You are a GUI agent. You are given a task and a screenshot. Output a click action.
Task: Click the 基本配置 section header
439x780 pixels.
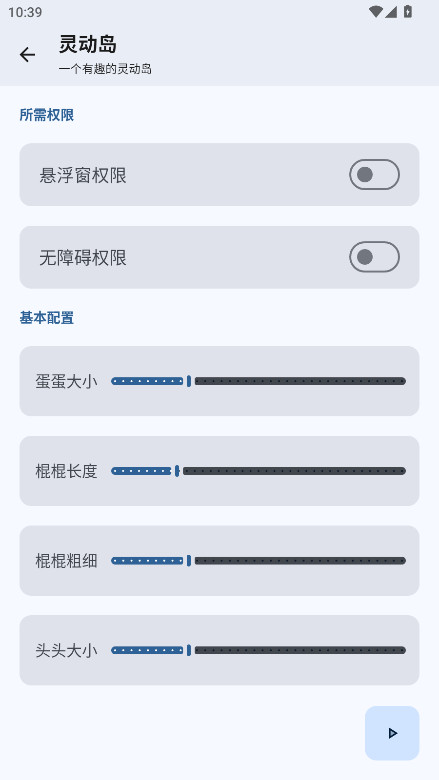coord(47,318)
